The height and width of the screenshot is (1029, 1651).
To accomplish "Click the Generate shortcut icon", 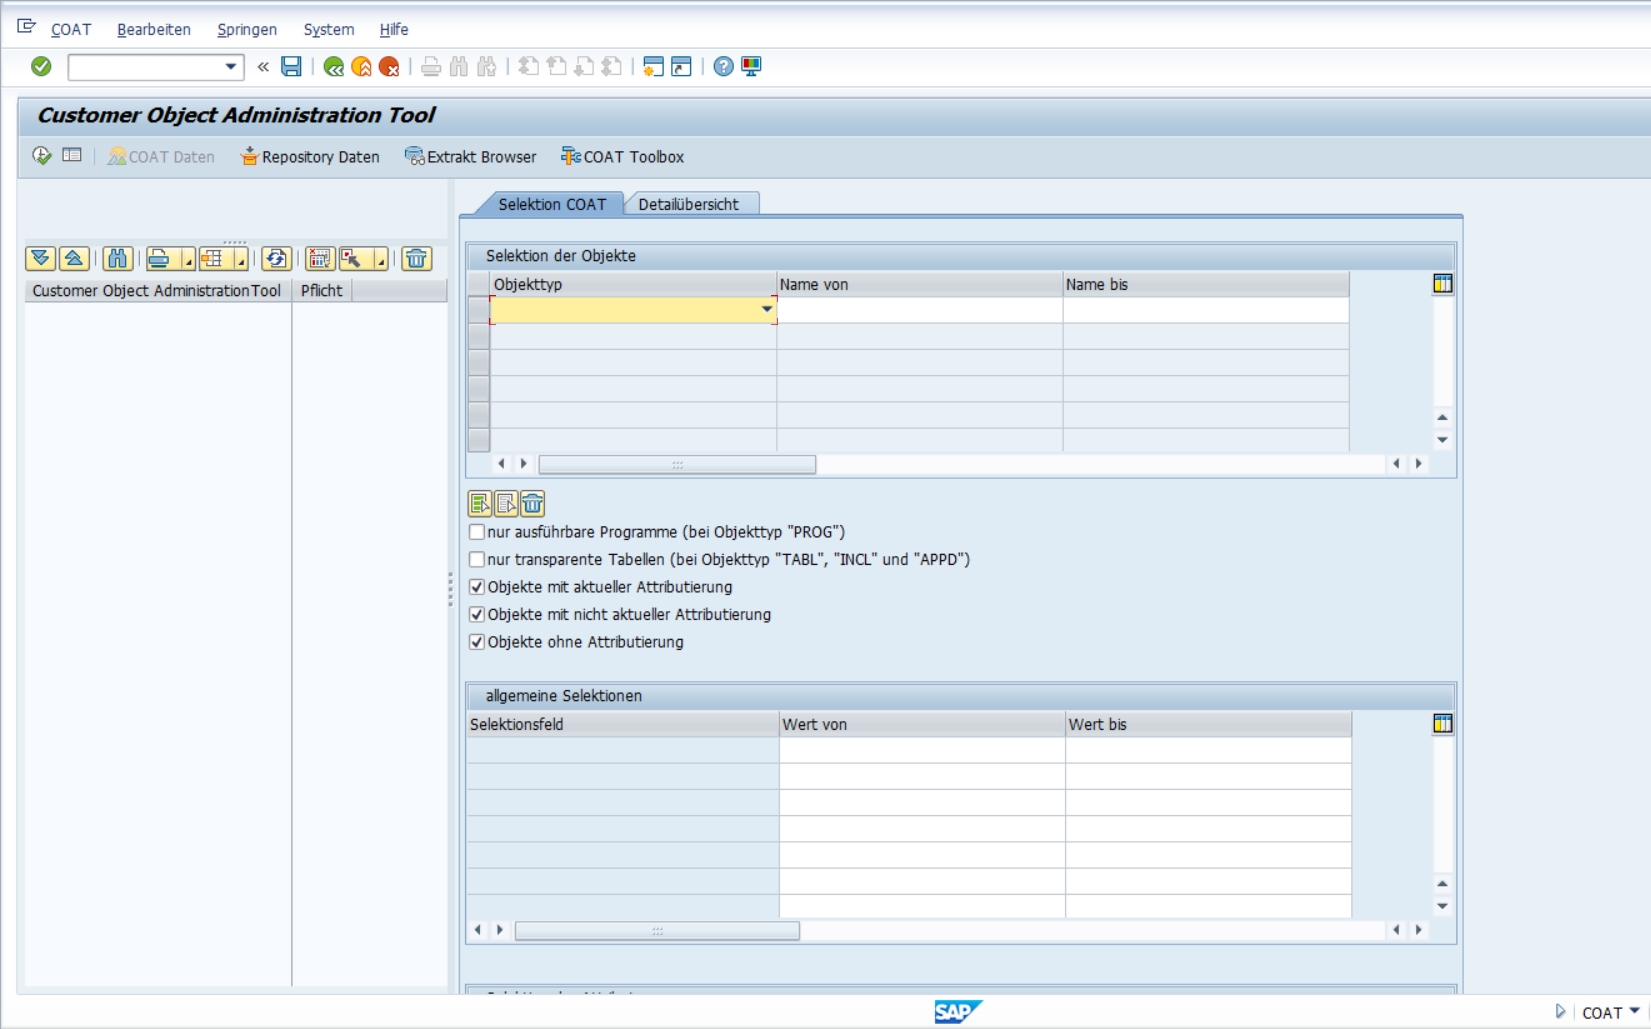I will pyautogui.click(x=681, y=67).
